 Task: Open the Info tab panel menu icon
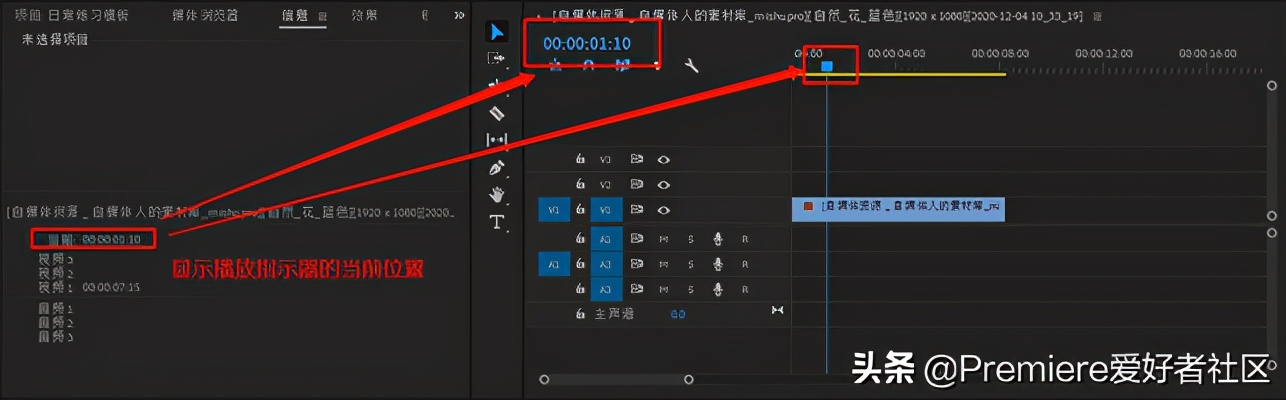[x=322, y=17]
